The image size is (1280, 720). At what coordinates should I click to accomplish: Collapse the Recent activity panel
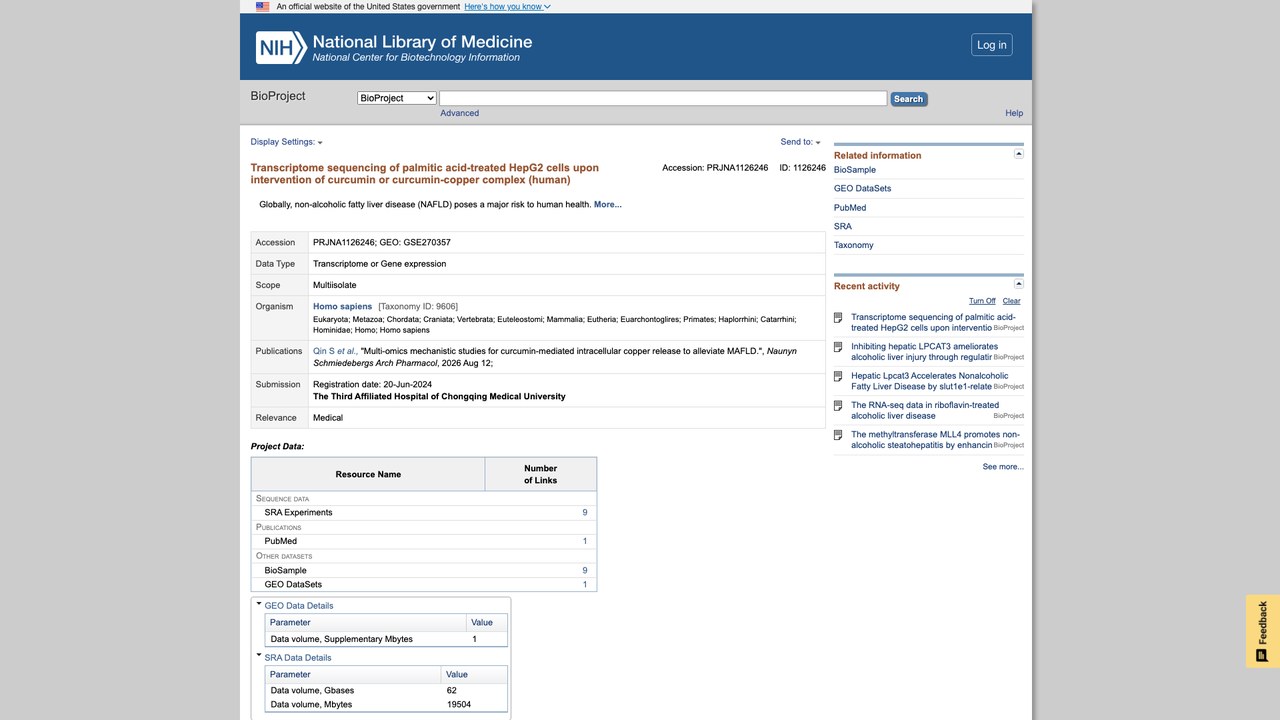tap(1019, 285)
